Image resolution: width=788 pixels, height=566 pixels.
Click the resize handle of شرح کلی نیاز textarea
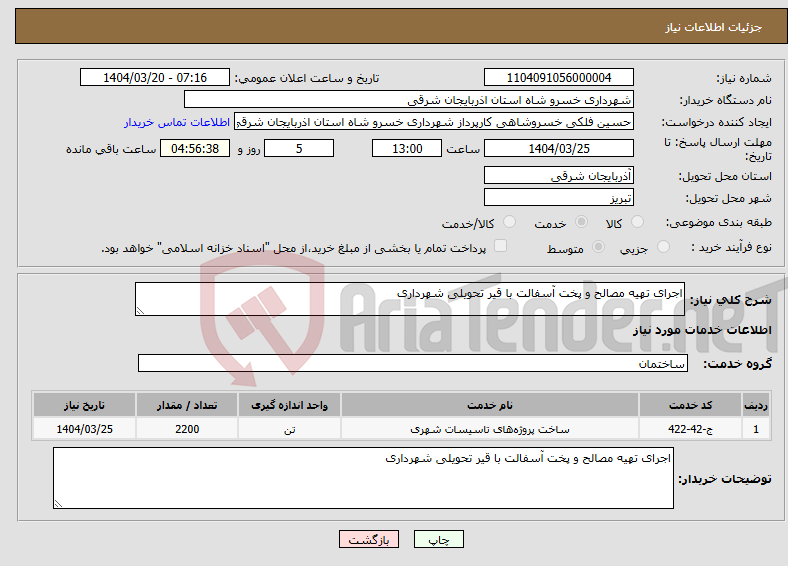pos(140,311)
